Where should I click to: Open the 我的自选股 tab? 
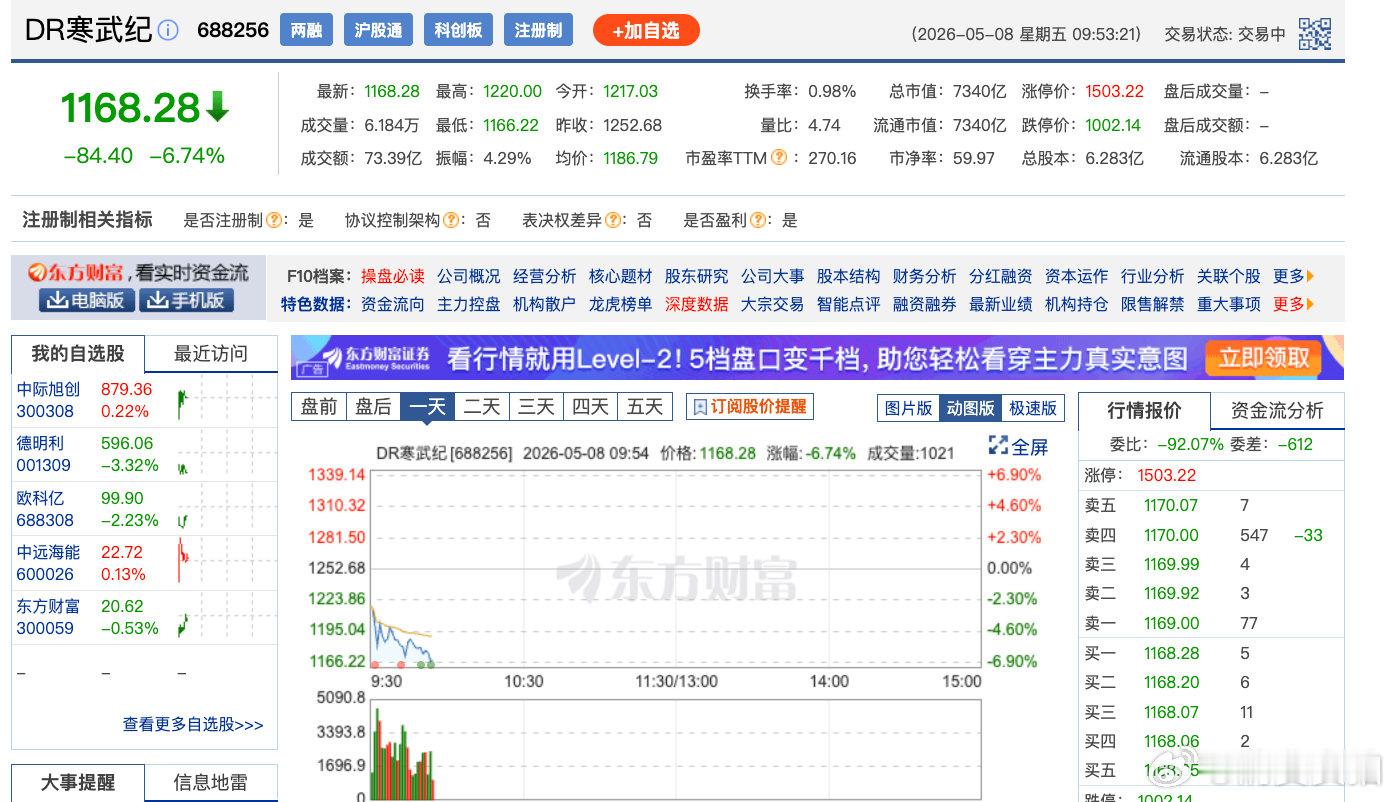[x=78, y=354]
